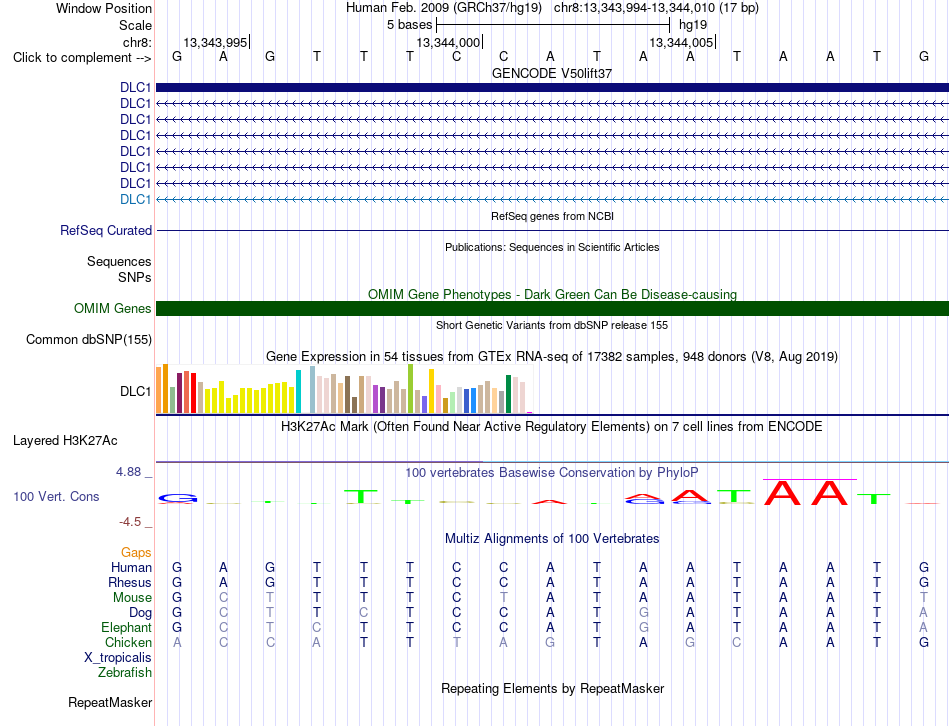Select the 'Zebrafish' alignment row label
This screenshot has height=726, width=950.
pos(125,672)
